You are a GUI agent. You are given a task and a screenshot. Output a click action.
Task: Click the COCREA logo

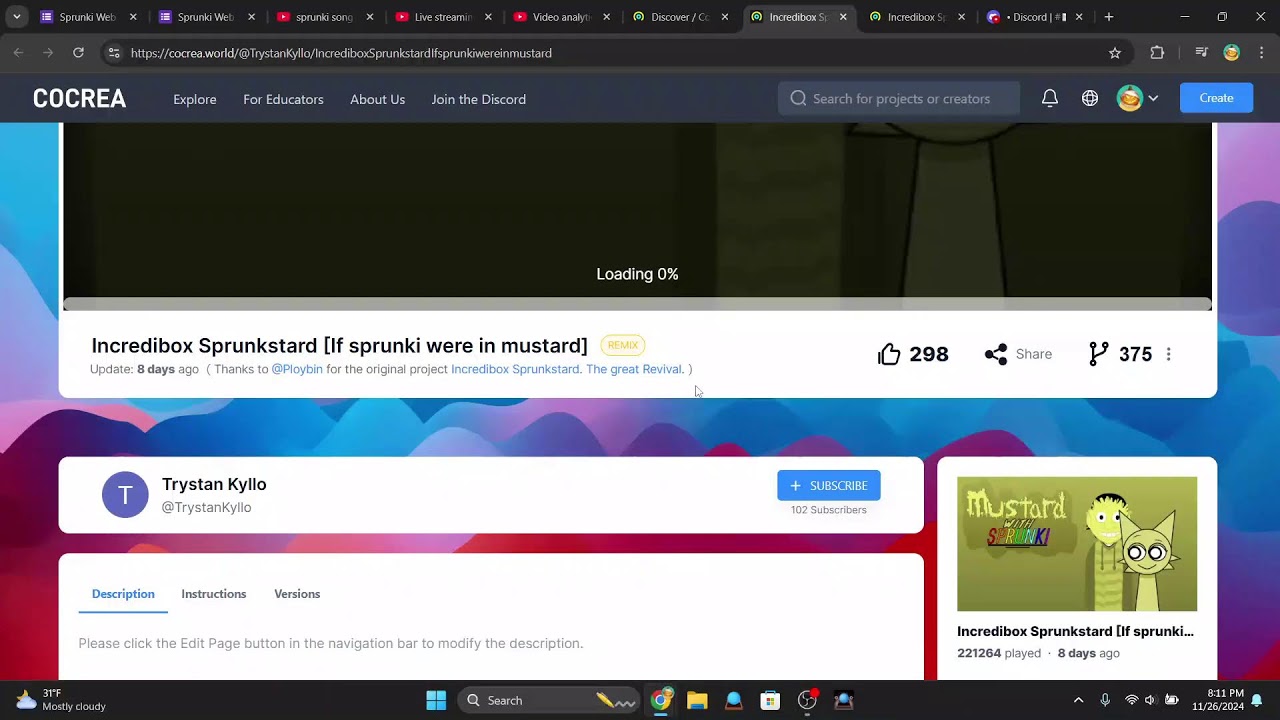pos(79,98)
